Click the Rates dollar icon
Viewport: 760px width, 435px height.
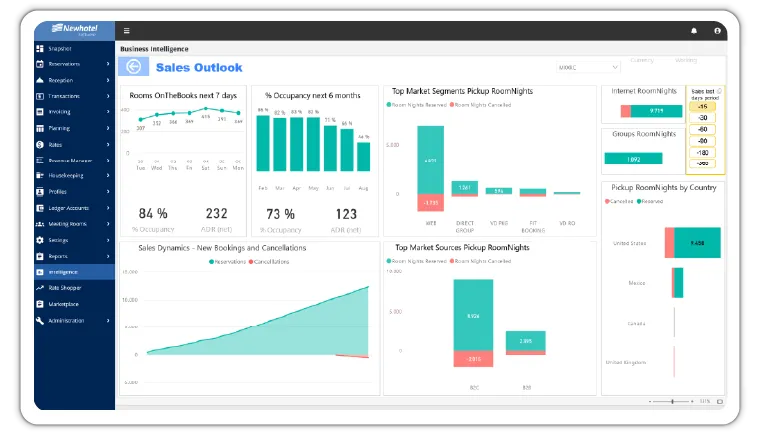(40, 145)
